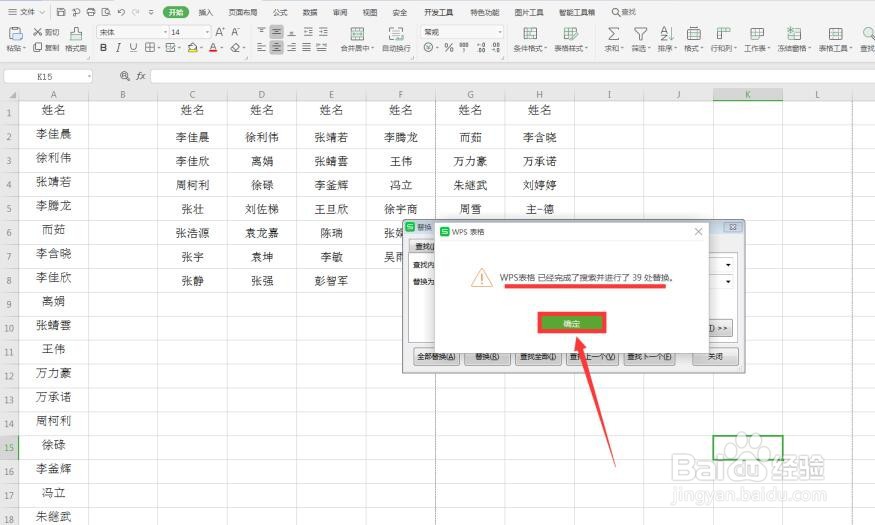This screenshot has width=875, height=525.
Task: Toggle horizontal center alignment
Action: pyautogui.click(x=276, y=48)
